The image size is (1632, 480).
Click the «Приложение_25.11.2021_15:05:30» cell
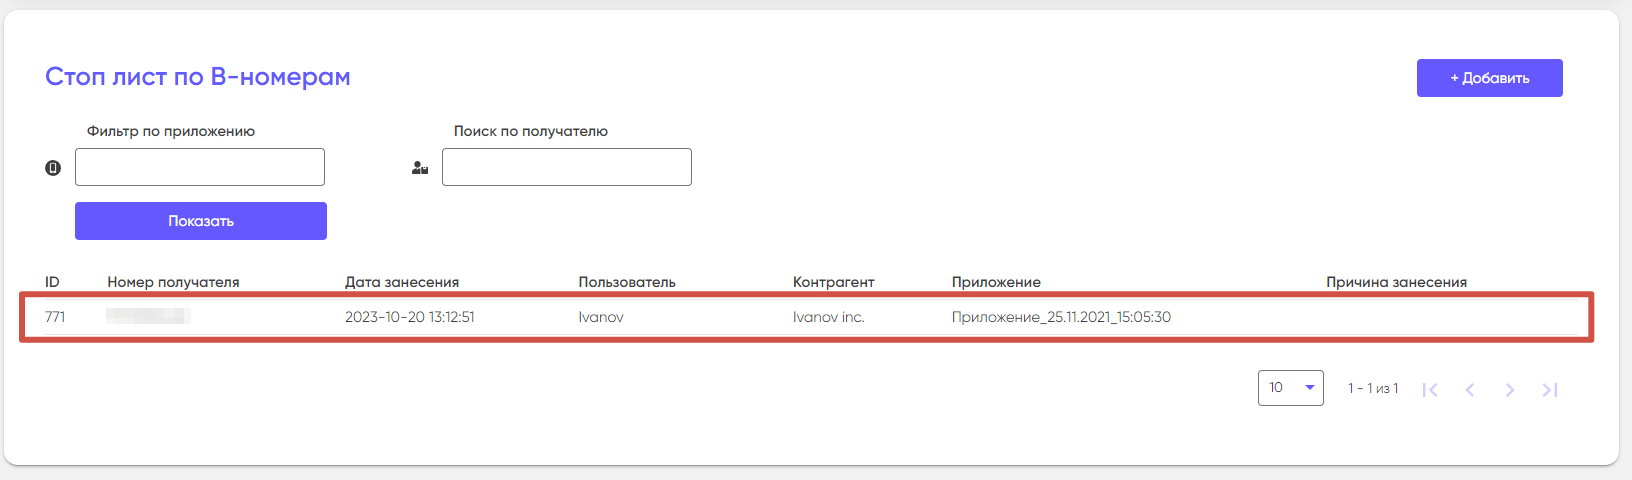[1061, 317]
